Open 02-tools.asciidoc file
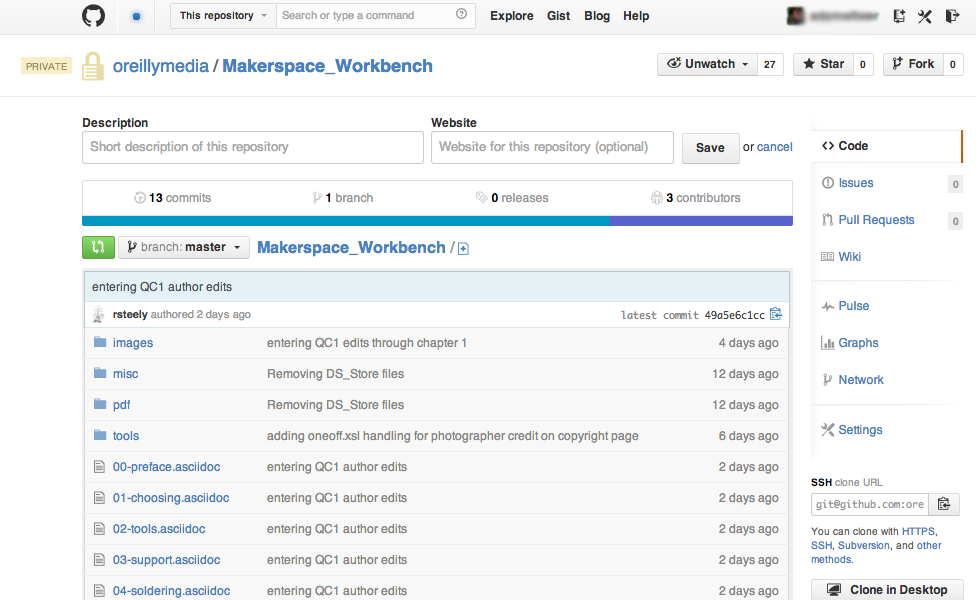 pos(159,529)
